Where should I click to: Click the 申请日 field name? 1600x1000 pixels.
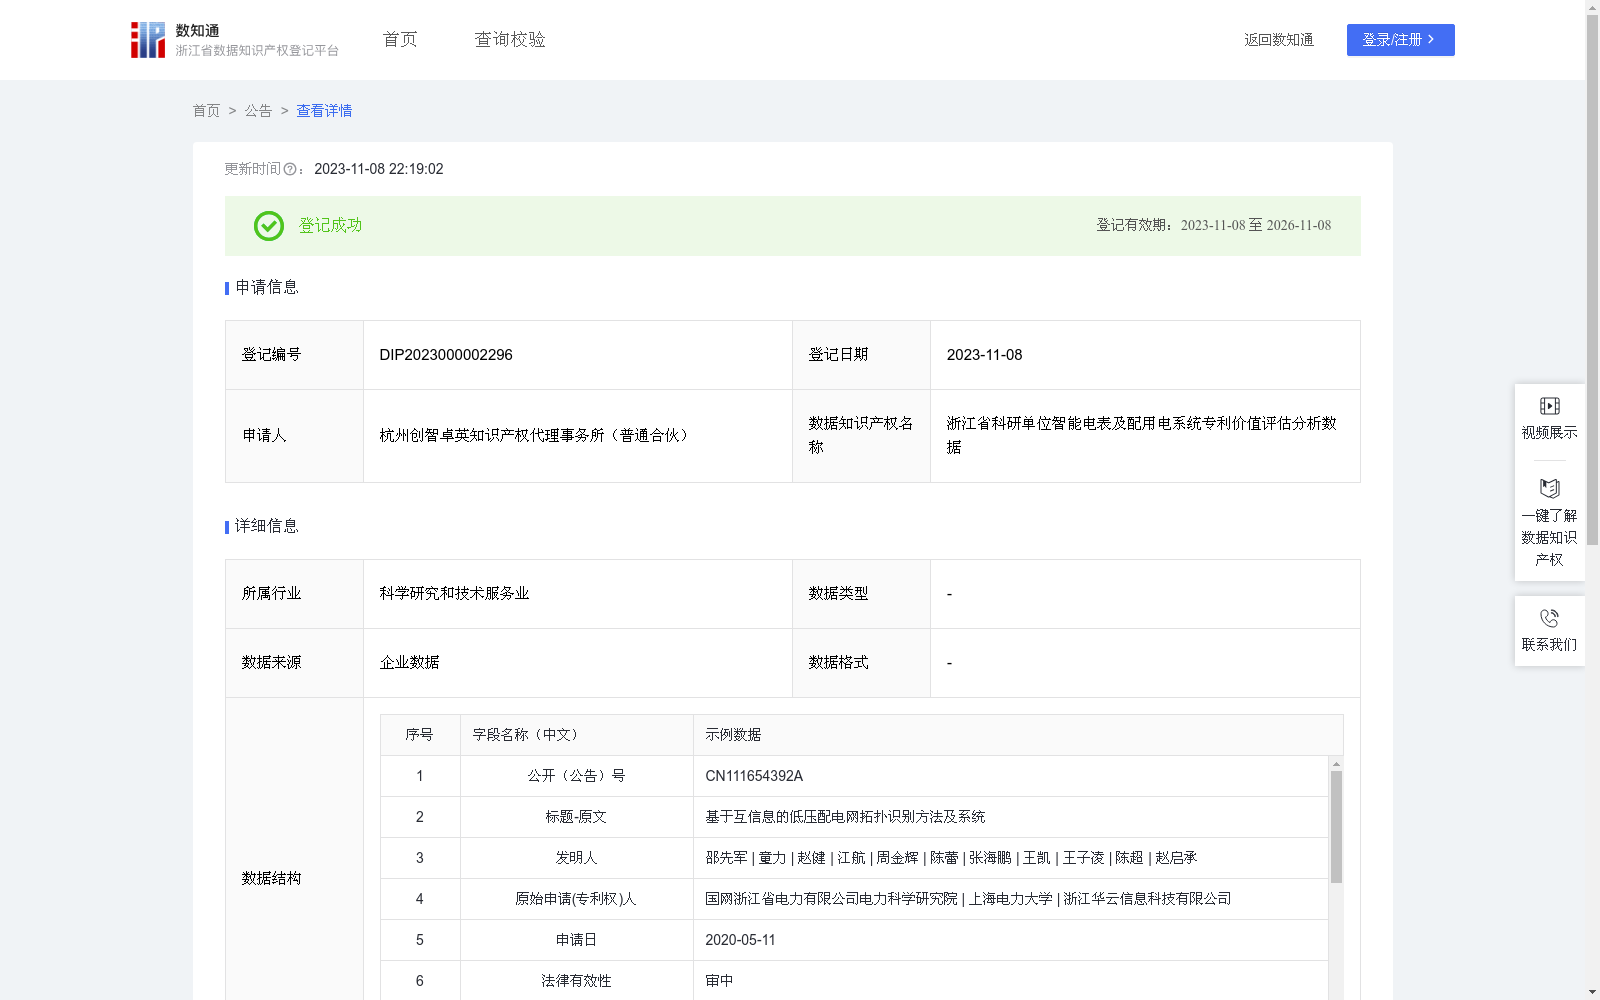tap(576, 940)
